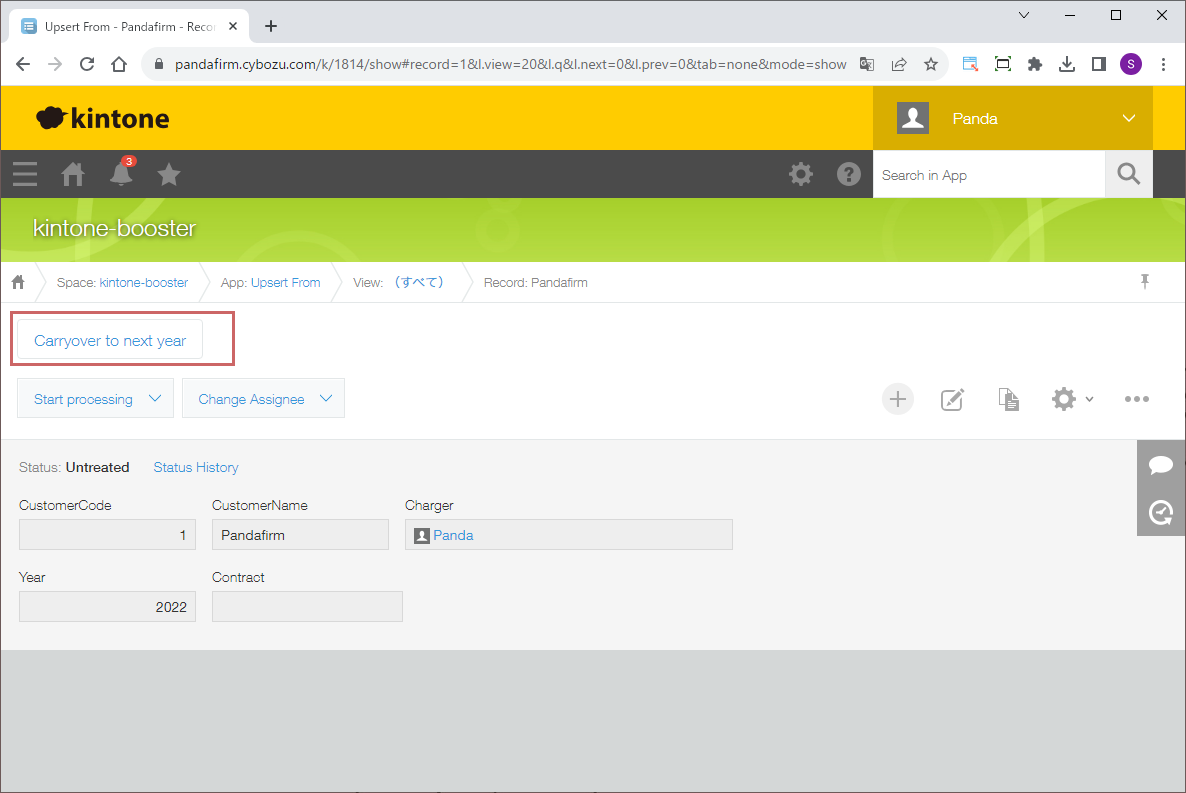This screenshot has width=1186, height=793.
Task: Edit the record with pencil icon
Action: pos(952,399)
